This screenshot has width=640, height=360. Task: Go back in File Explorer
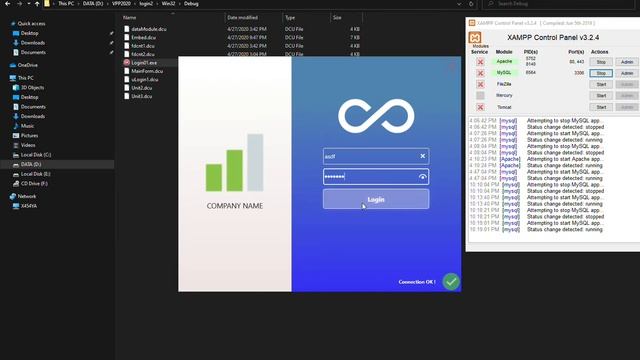(7, 4)
